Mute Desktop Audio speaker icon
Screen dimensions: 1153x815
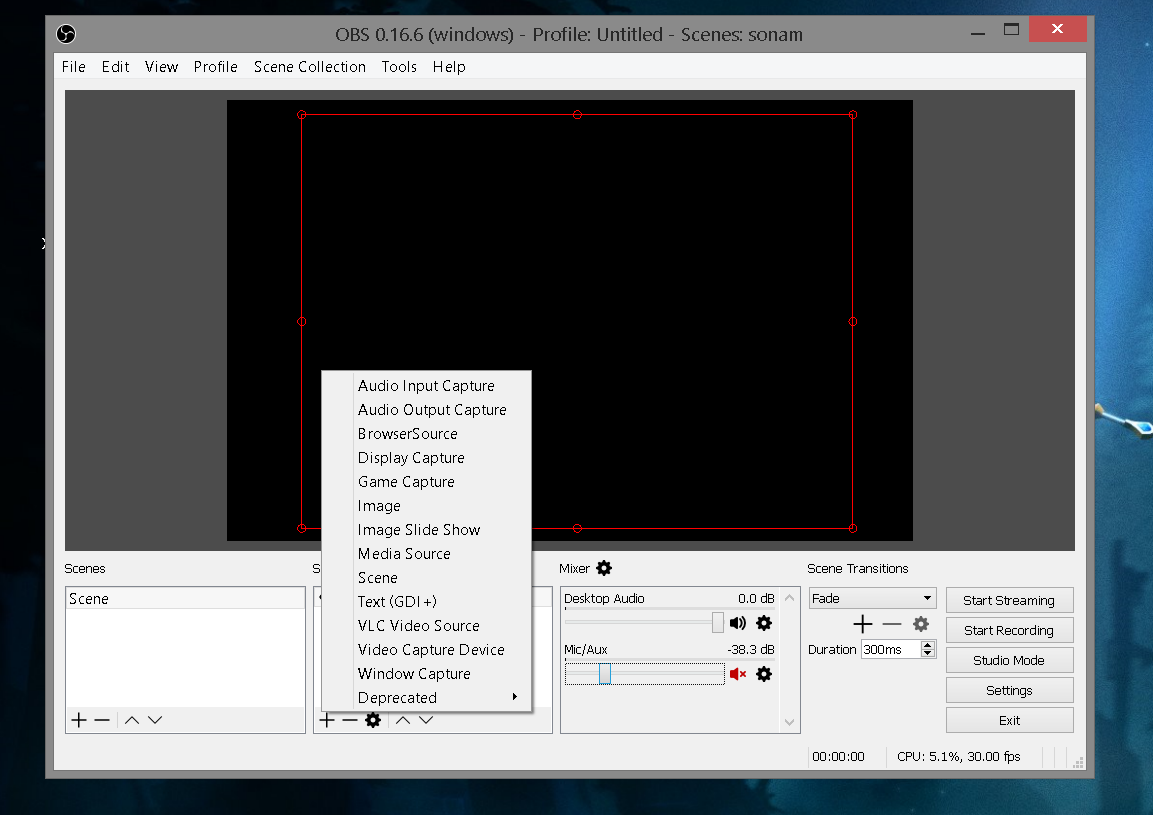[738, 623]
